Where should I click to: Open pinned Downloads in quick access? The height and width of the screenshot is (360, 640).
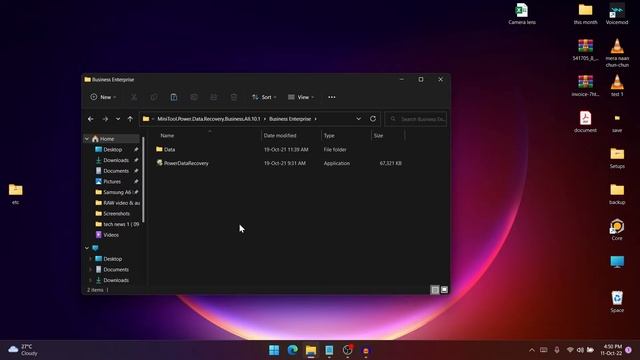coord(115,160)
